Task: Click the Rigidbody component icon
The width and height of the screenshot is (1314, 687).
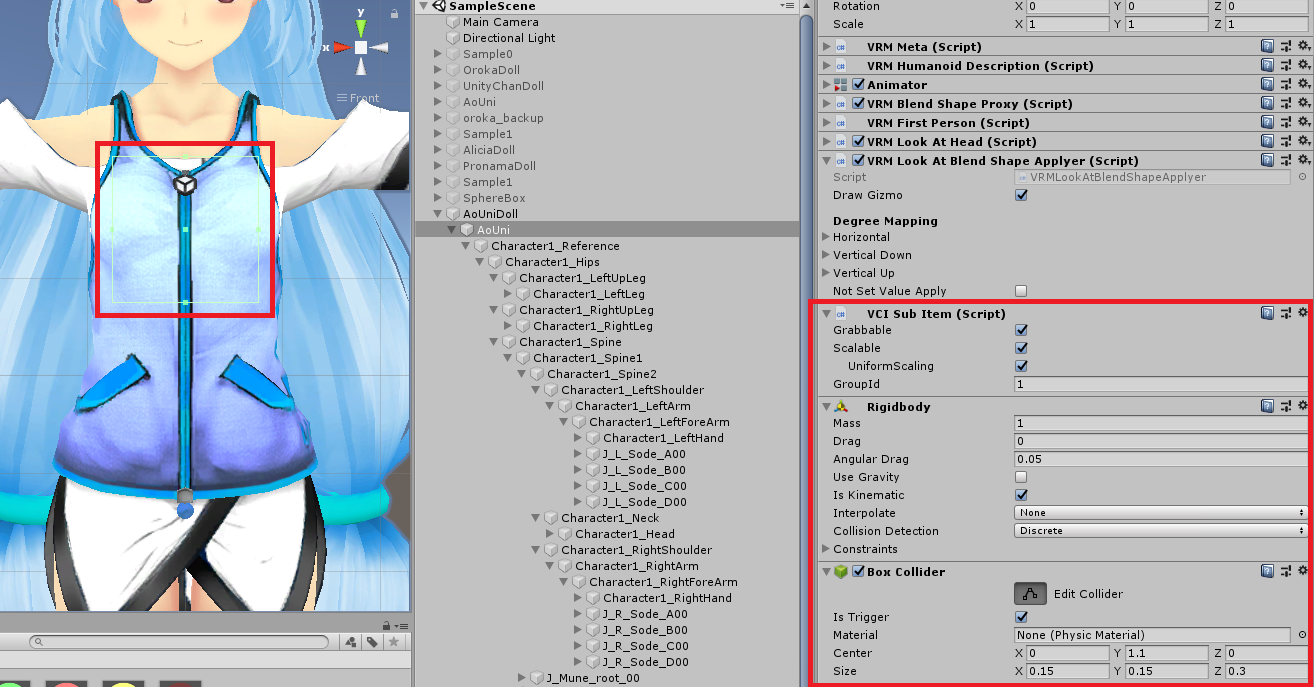Action: pyautogui.click(x=841, y=407)
